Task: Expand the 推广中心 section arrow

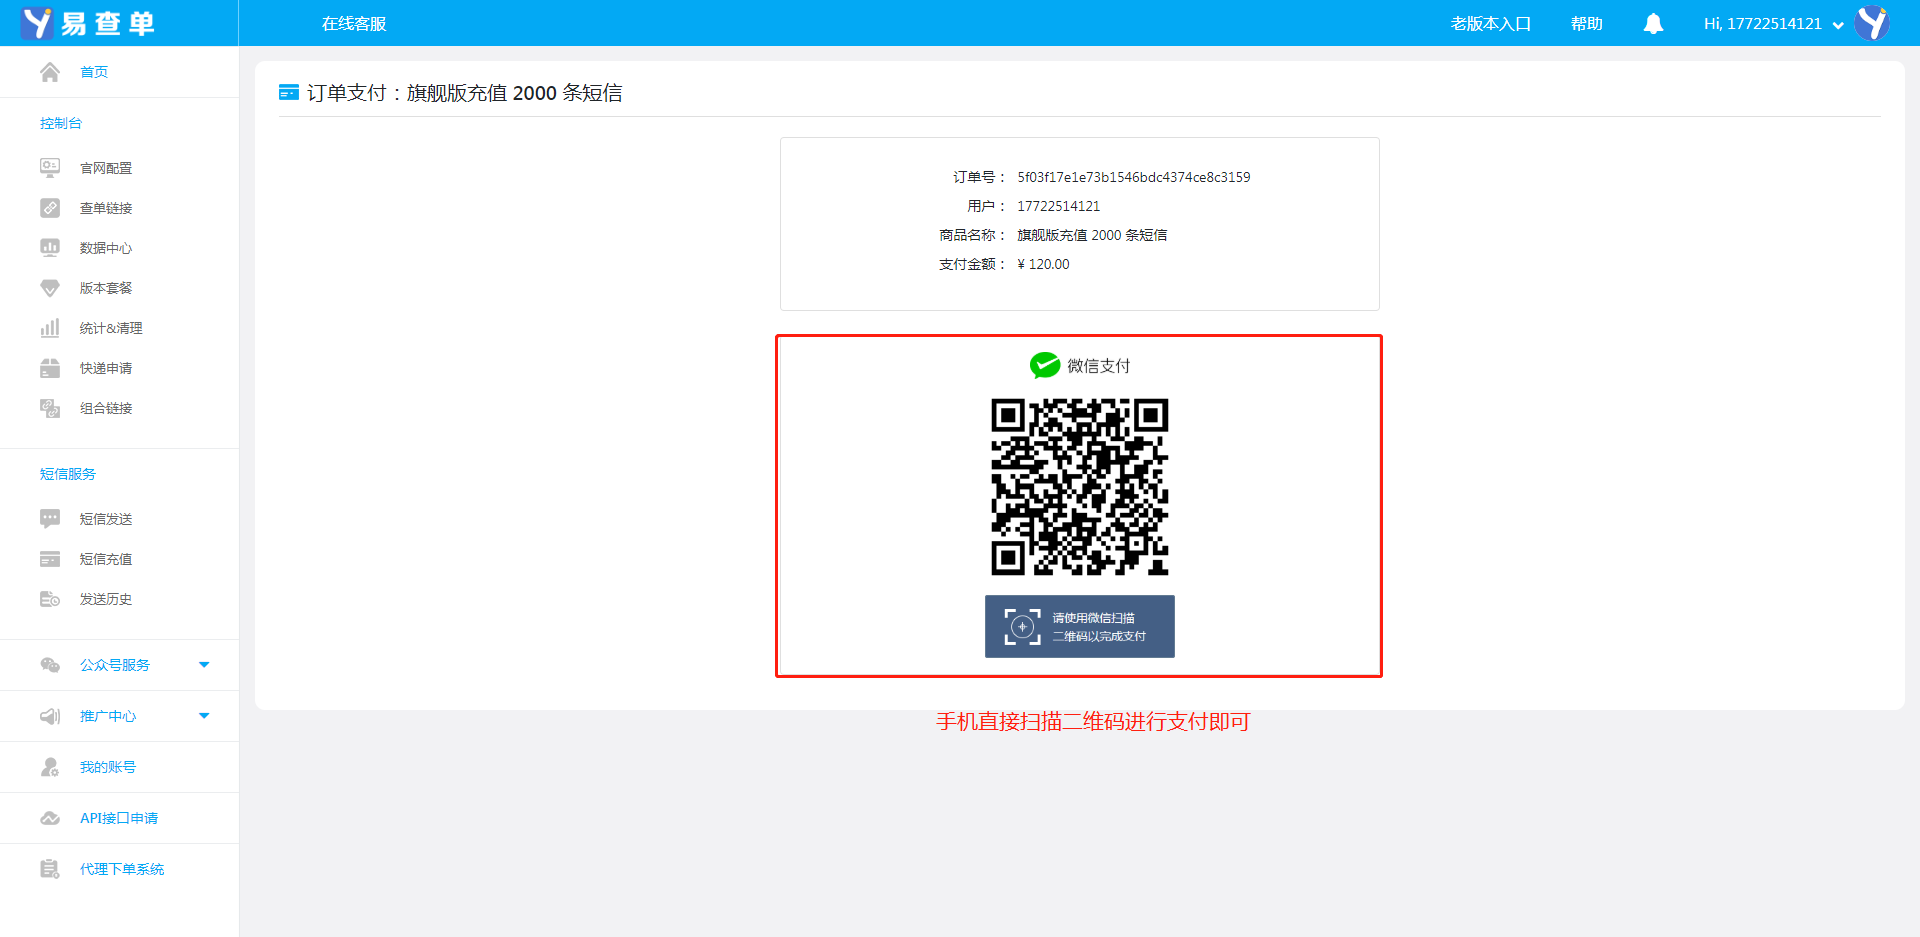Action: [204, 716]
